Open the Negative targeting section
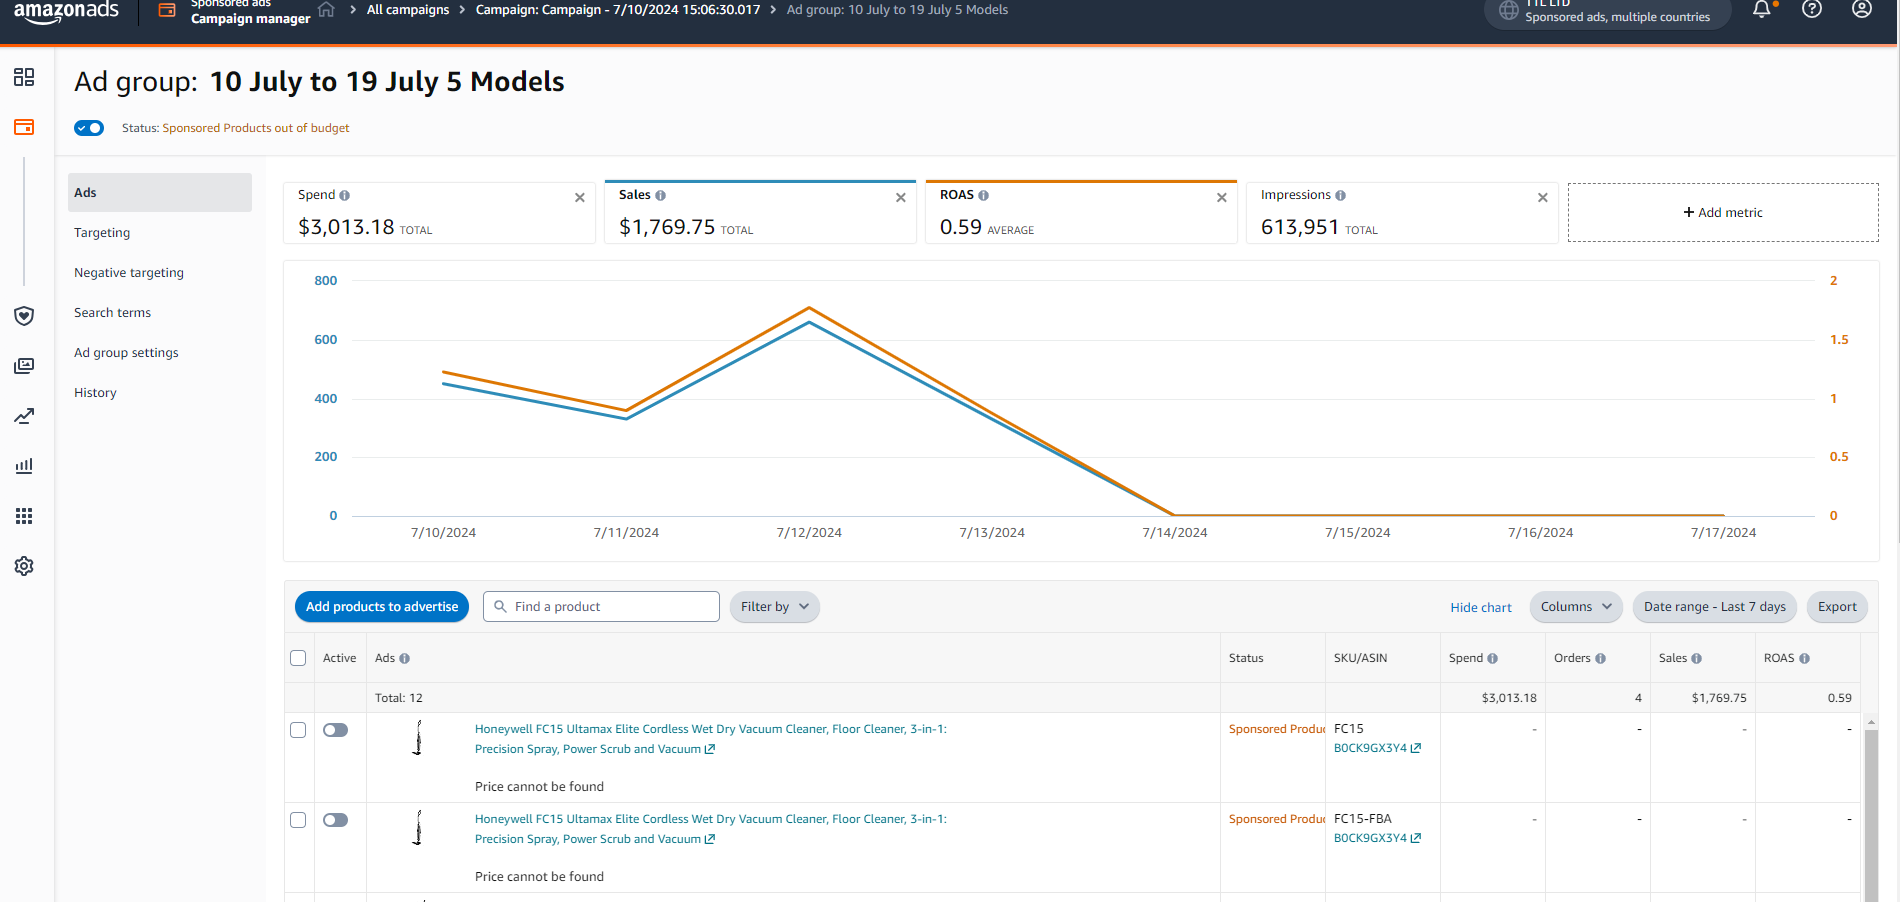Image resolution: width=1900 pixels, height=902 pixels. pos(129,273)
